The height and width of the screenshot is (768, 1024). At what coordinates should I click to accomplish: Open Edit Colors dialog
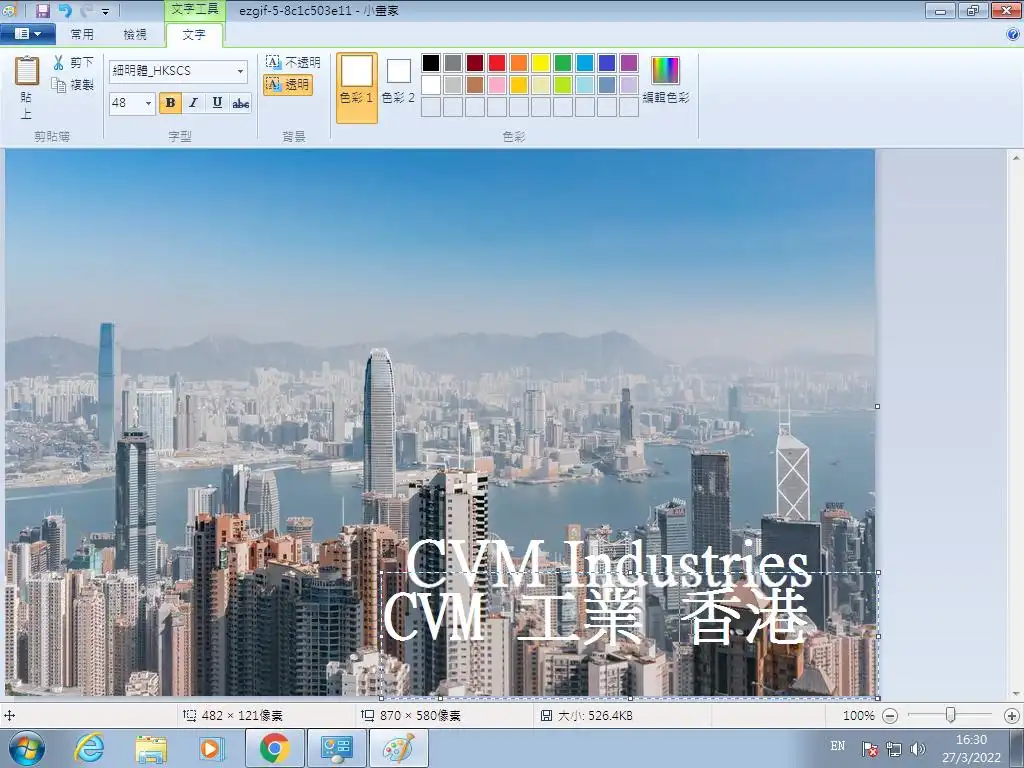665,80
